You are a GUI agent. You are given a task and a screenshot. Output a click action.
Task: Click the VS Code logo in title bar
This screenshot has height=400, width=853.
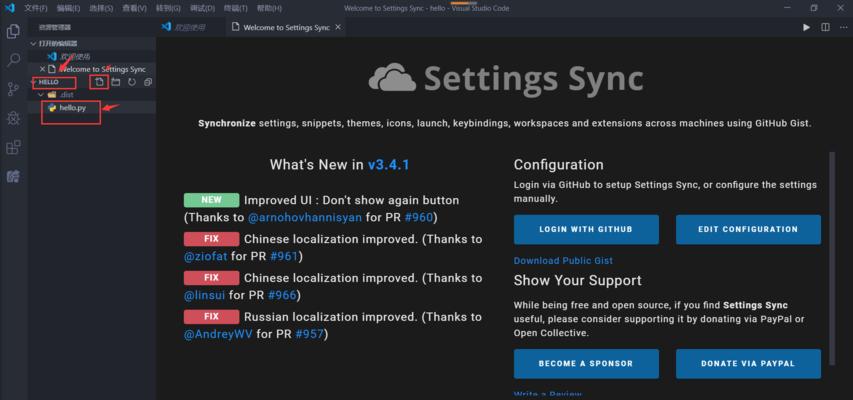9,8
